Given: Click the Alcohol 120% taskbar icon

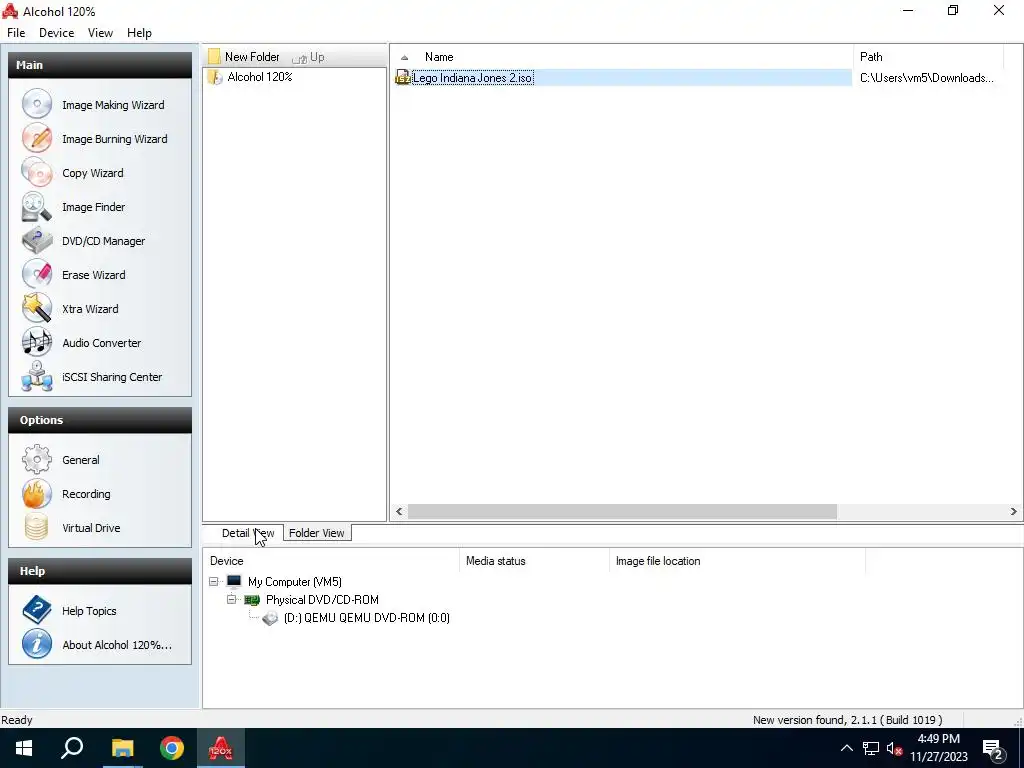Looking at the screenshot, I should tap(221, 748).
